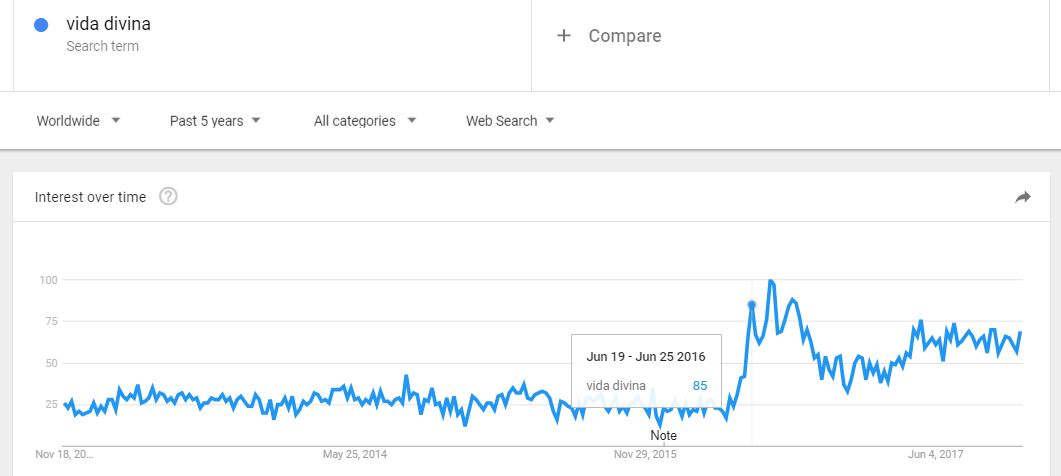Viewport: 1061px width, 476px height.
Task: Click the plus icon next to Compare
Action: (x=564, y=36)
